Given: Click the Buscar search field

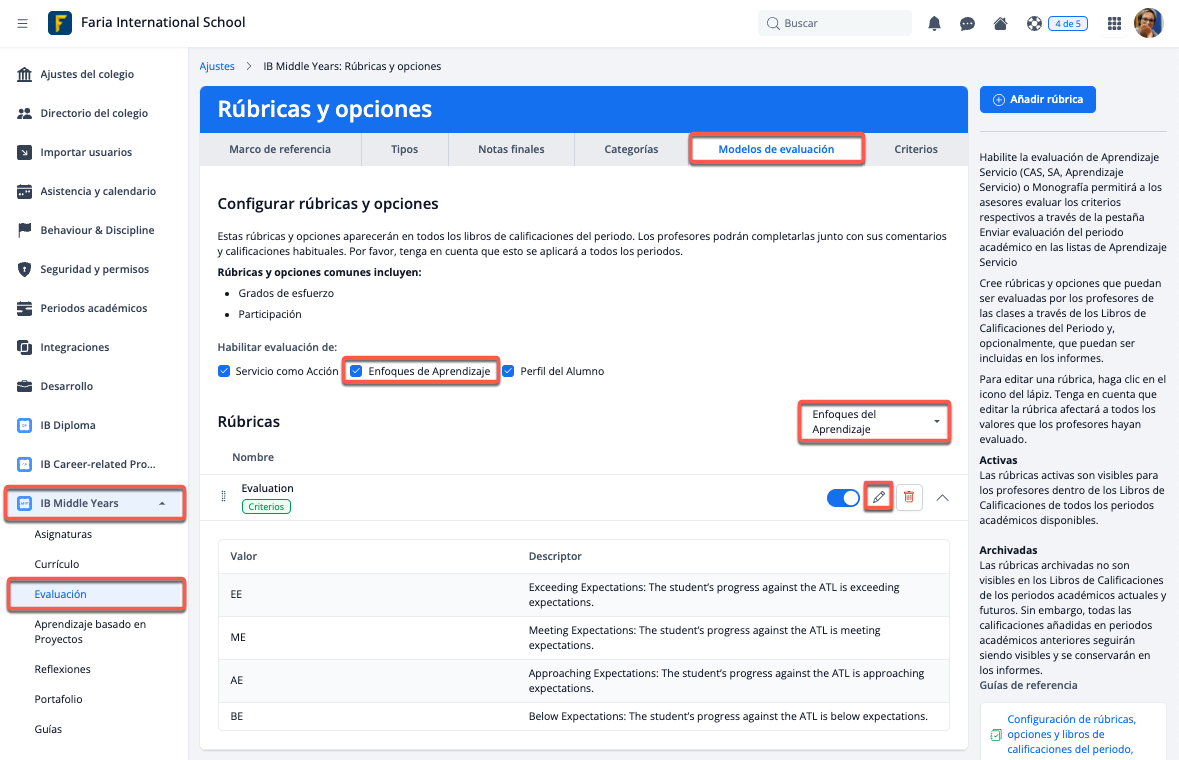Looking at the screenshot, I should 838,23.
